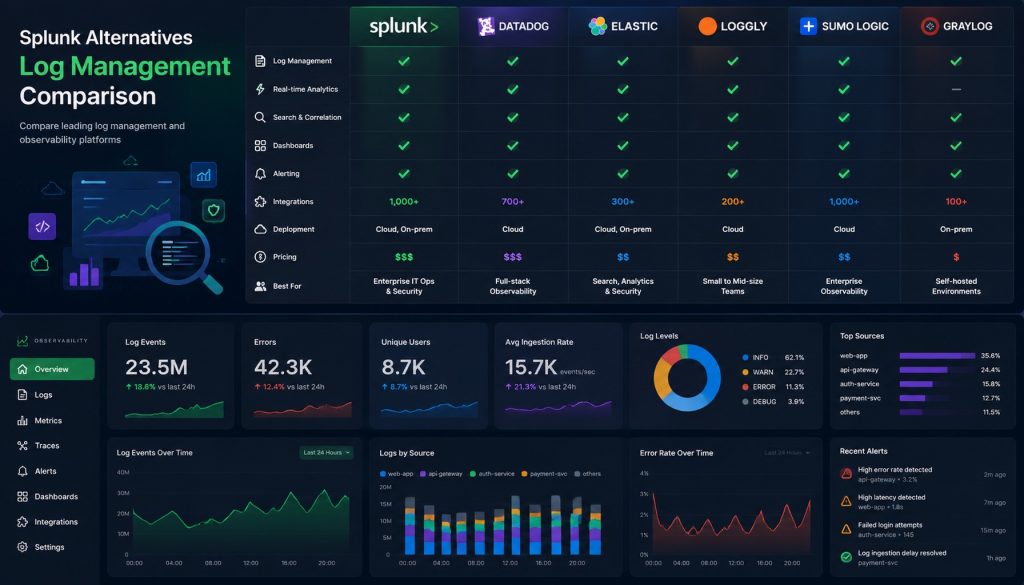
Task: Click the Failed login attempts warning icon
Action: [846, 529]
